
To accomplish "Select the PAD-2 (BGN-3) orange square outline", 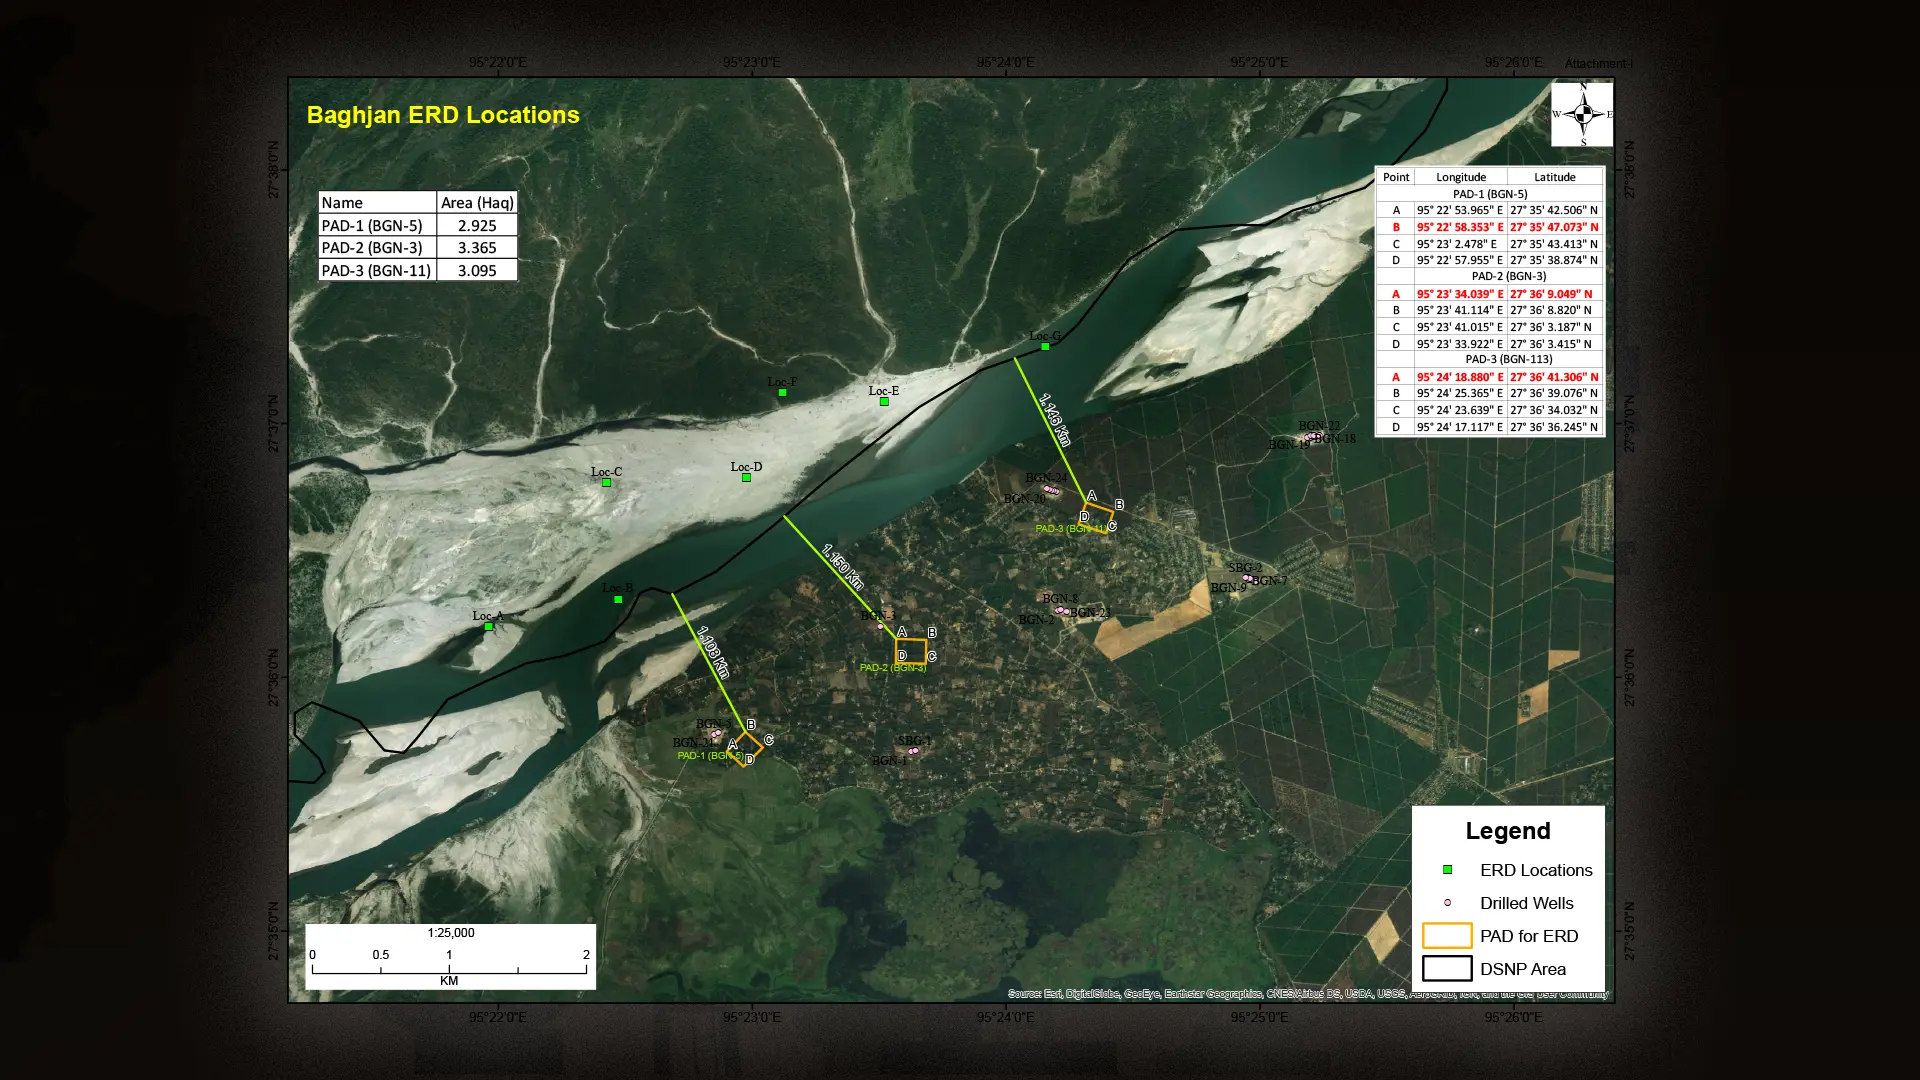I will (911, 651).
